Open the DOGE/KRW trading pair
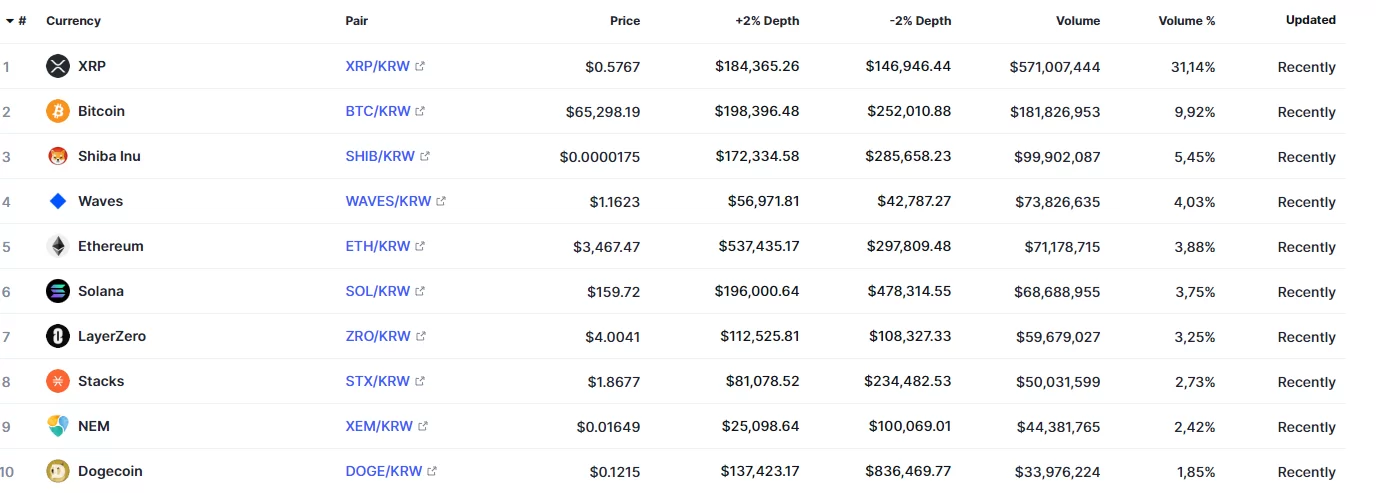This screenshot has height=493, width=1376. tap(383, 471)
